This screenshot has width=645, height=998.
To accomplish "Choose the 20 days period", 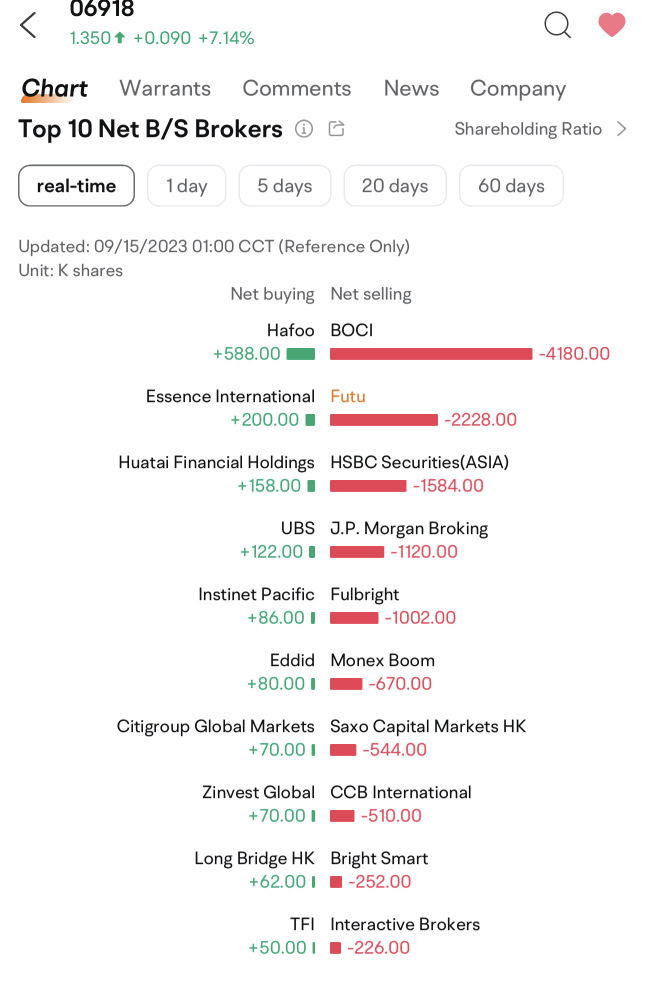I will [x=395, y=186].
